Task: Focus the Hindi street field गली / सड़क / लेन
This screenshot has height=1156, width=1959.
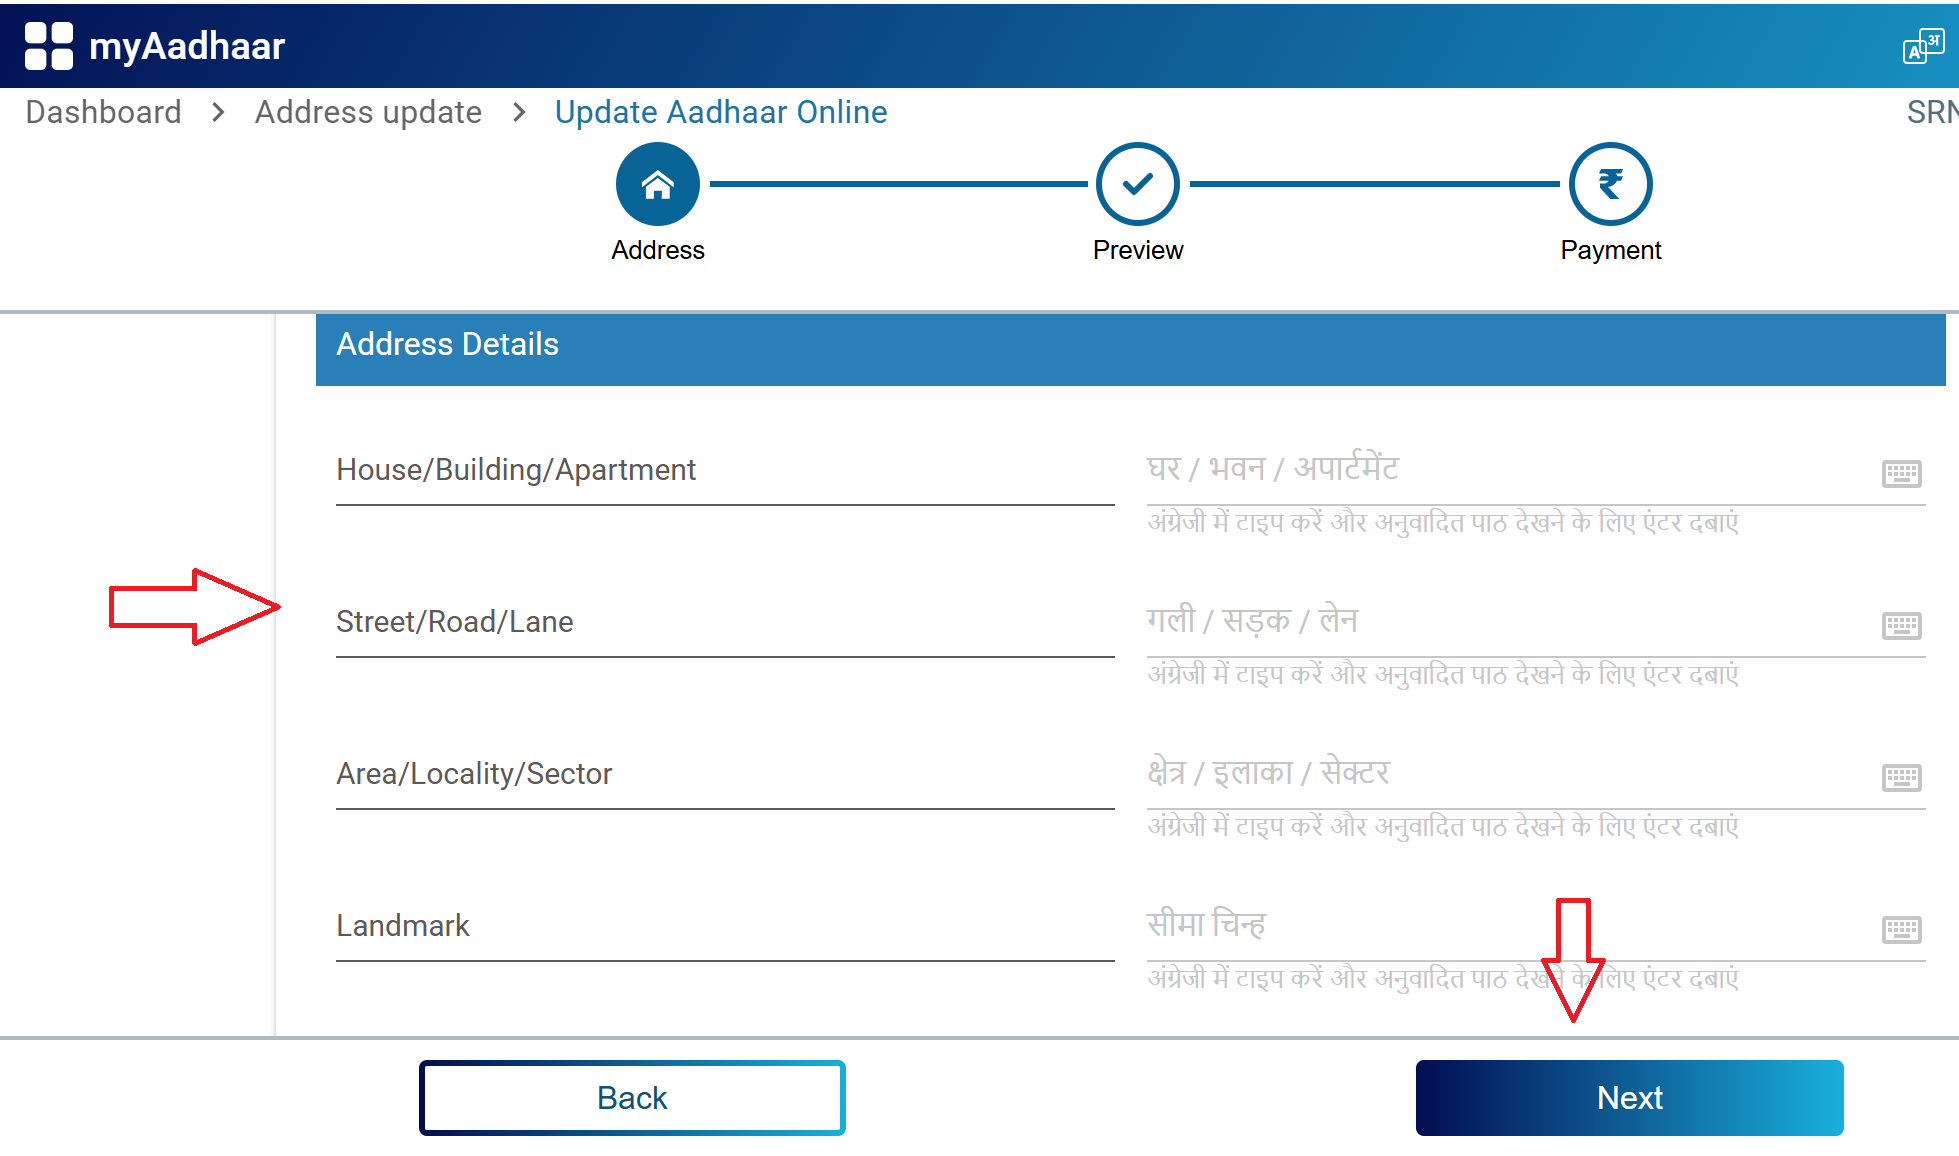Action: click(1500, 622)
